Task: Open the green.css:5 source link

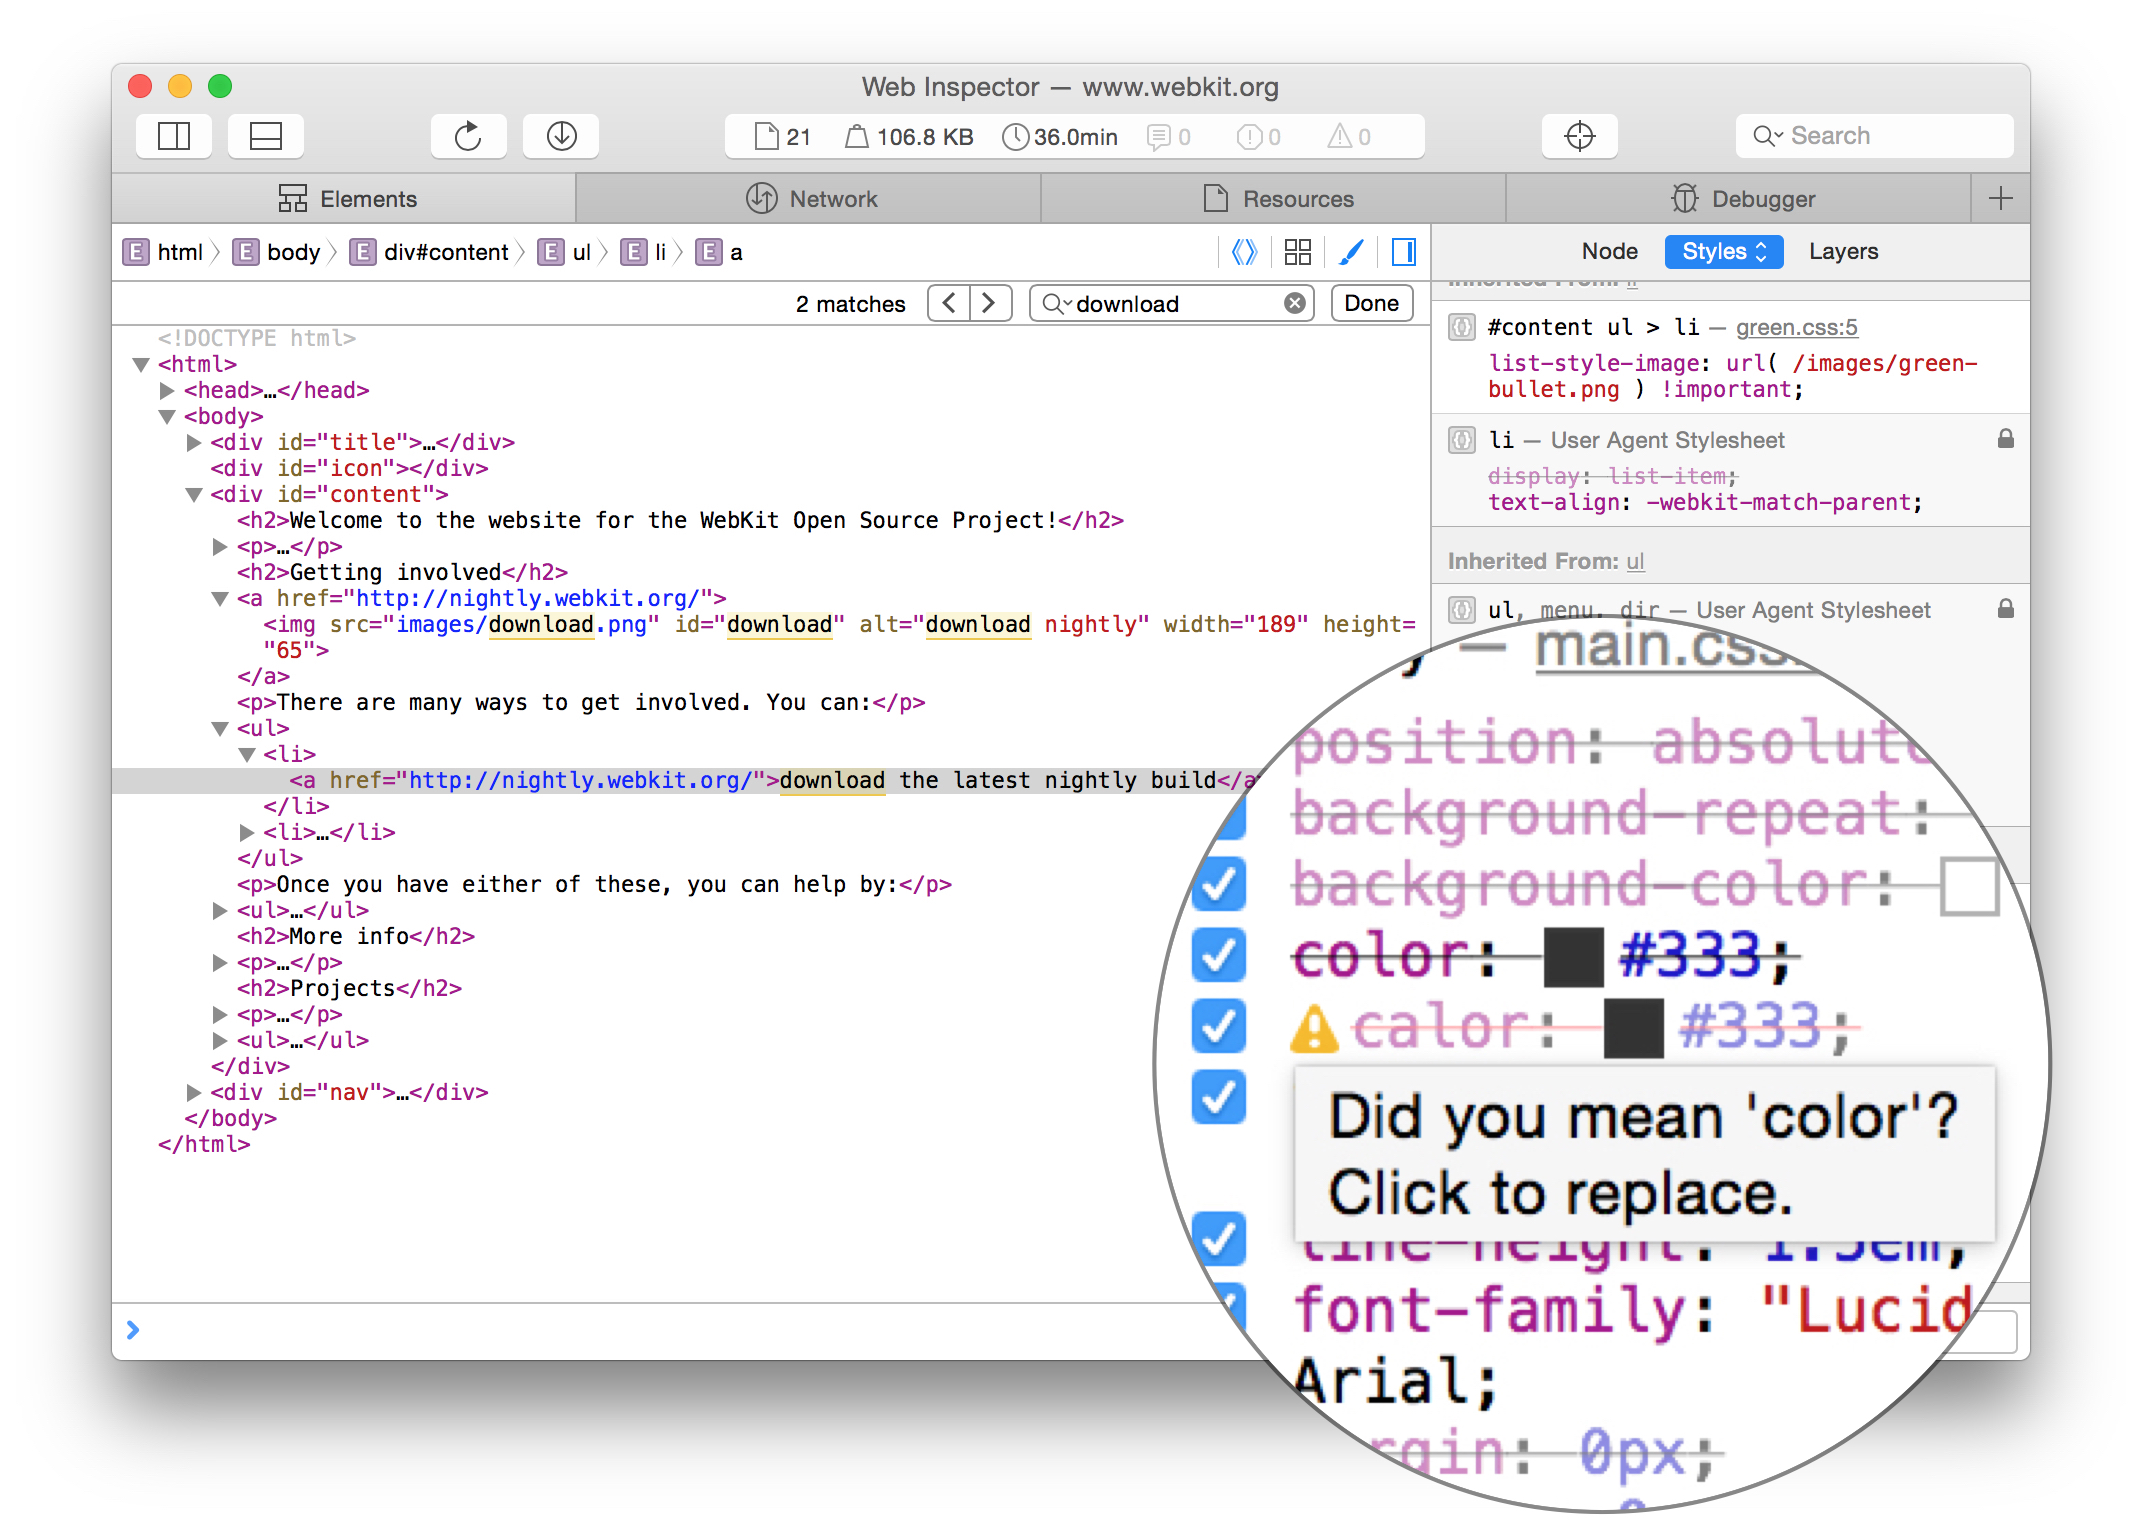Action: coord(1796,327)
